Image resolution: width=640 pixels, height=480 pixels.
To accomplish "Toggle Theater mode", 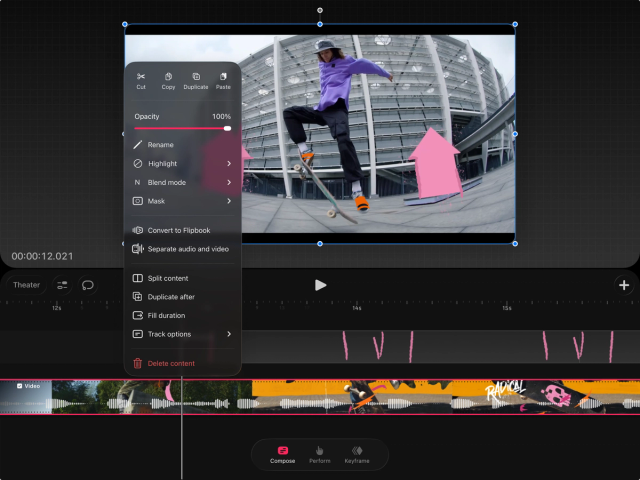I will pyautogui.click(x=26, y=285).
